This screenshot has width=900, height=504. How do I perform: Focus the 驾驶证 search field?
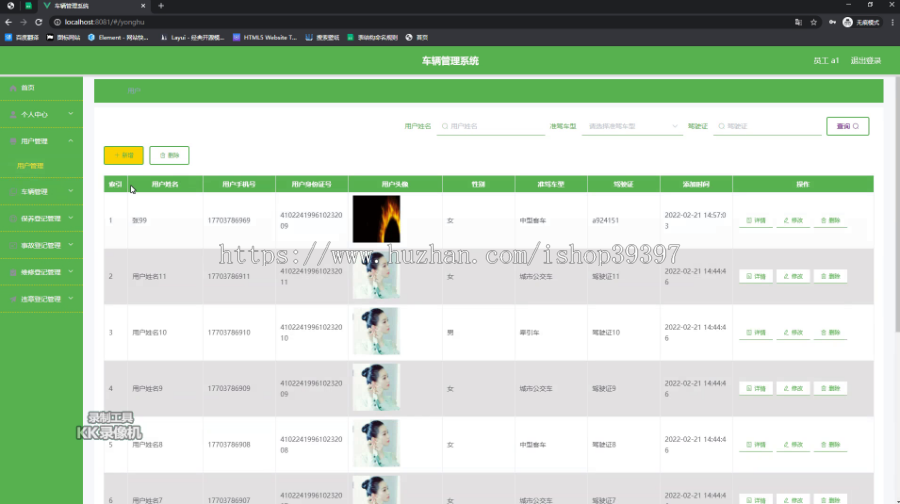coord(767,126)
